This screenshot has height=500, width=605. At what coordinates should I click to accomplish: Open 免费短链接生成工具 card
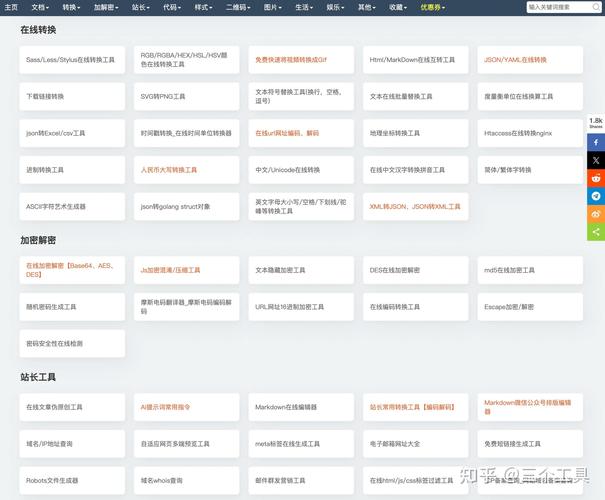click(530, 444)
